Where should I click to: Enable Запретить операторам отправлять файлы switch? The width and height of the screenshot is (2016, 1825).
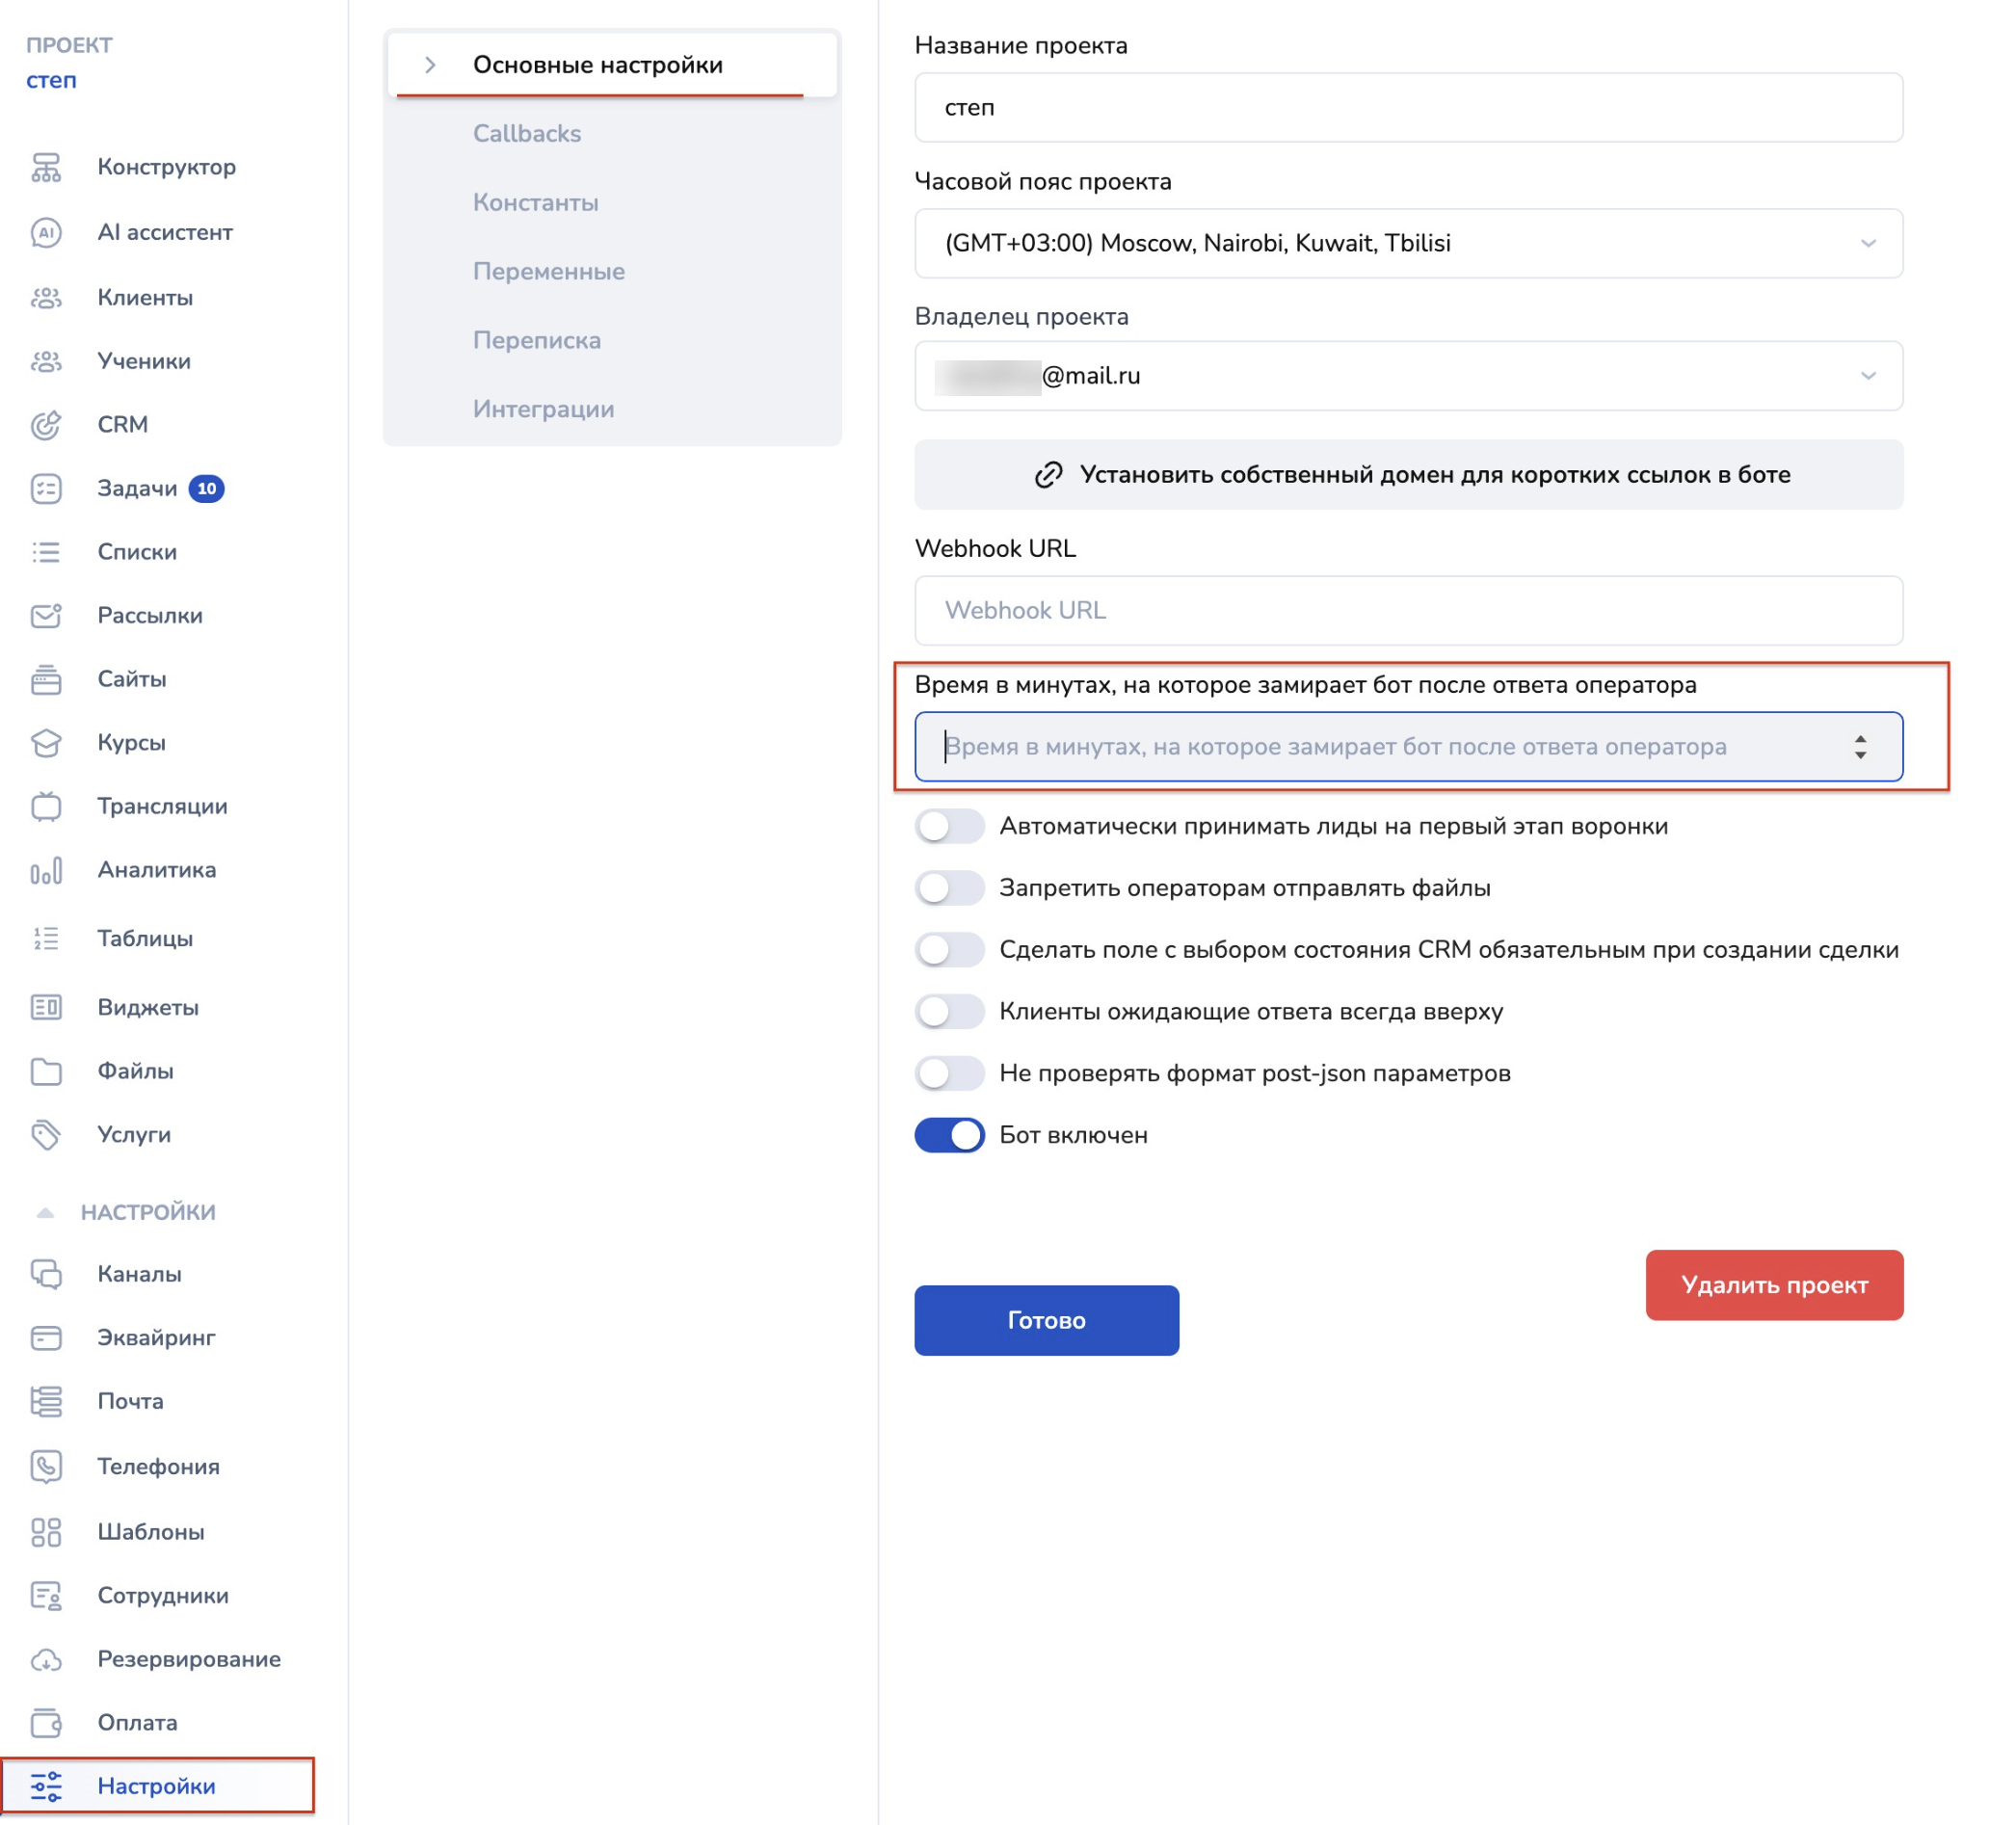click(949, 888)
